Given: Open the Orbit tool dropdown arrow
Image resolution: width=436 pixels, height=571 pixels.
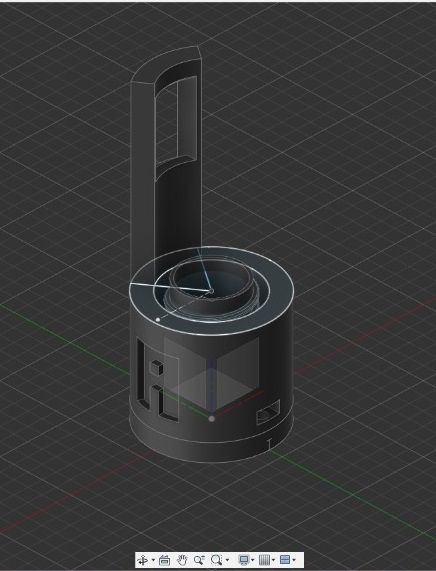Looking at the screenshot, I should point(153,560).
